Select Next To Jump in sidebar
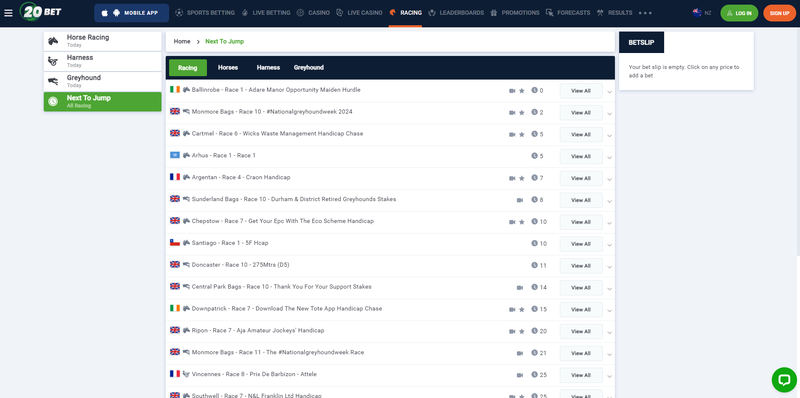The height and width of the screenshot is (398, 800). click(x=103, y=102)
